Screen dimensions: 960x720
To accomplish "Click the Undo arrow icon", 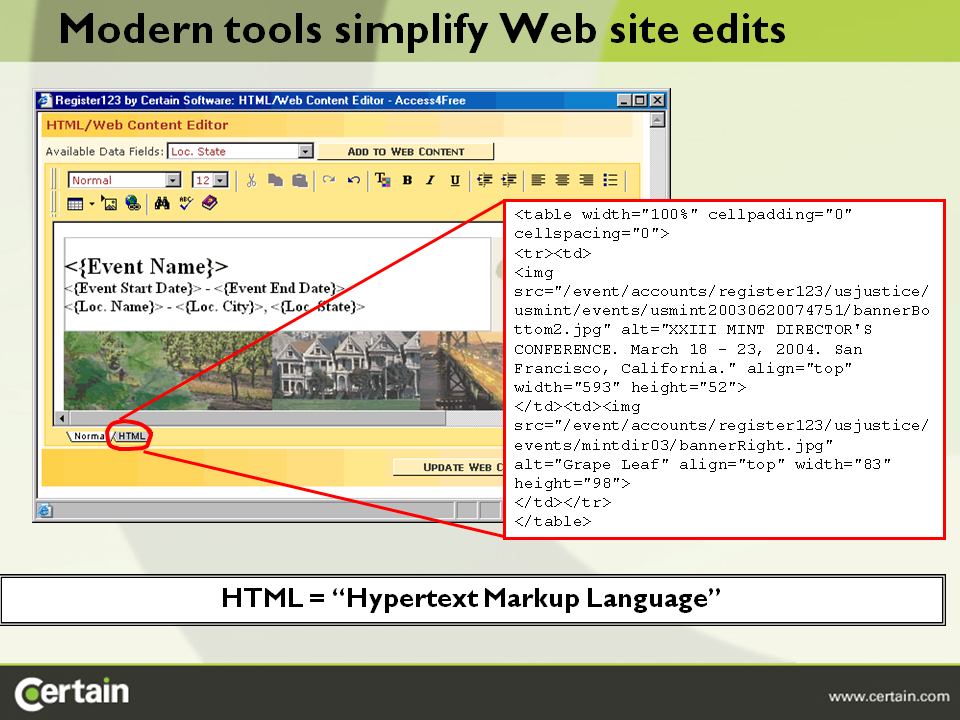I will 353,180.
